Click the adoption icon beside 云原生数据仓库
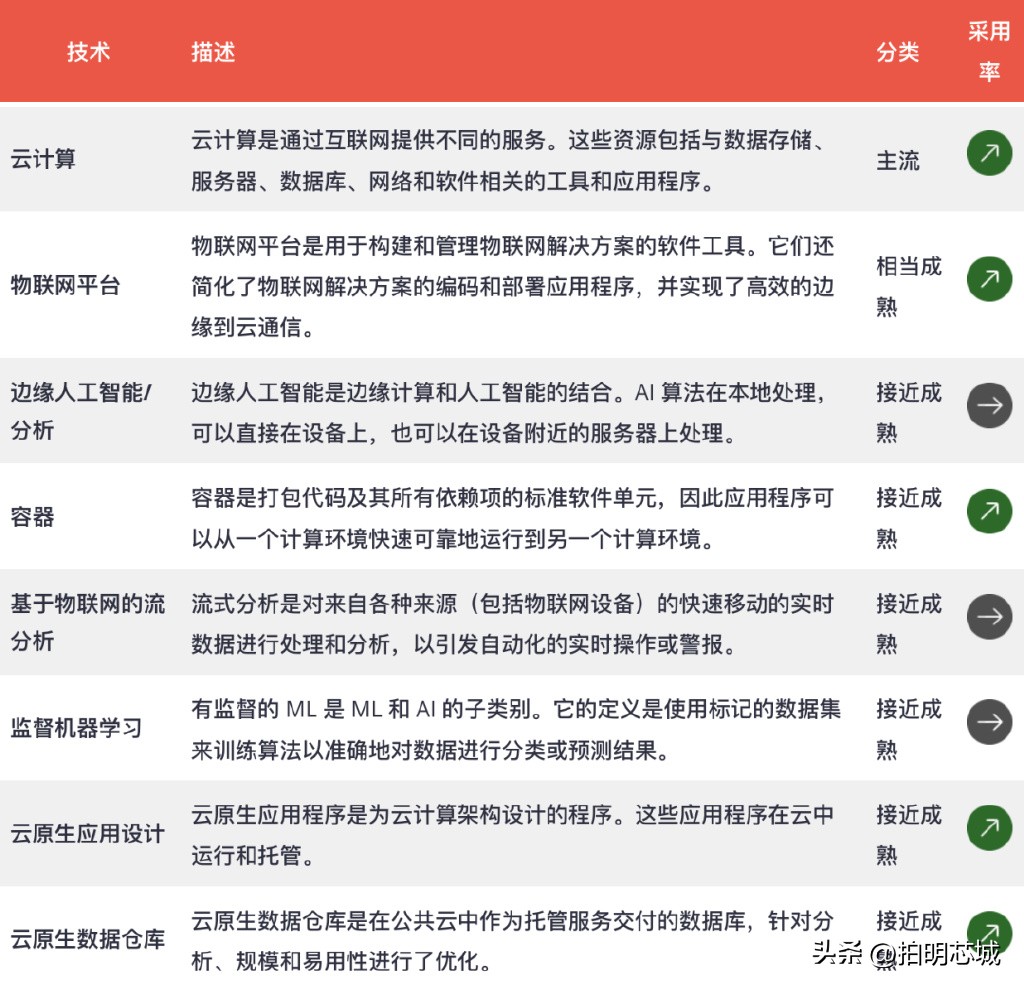 pyautogui.click(x=989, y=933)
